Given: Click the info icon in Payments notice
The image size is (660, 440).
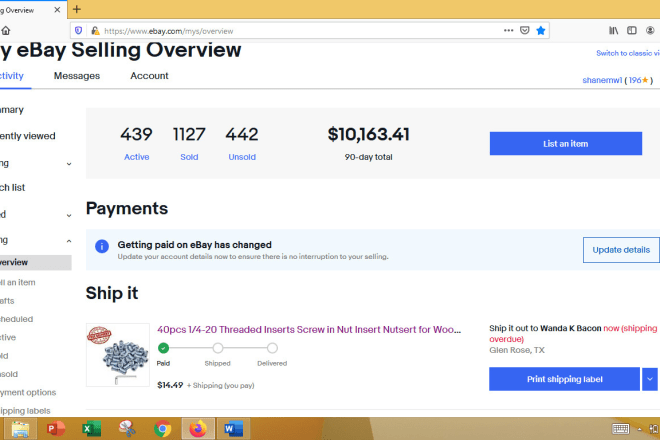Looking at the screenshot, I should coord(102,246).
